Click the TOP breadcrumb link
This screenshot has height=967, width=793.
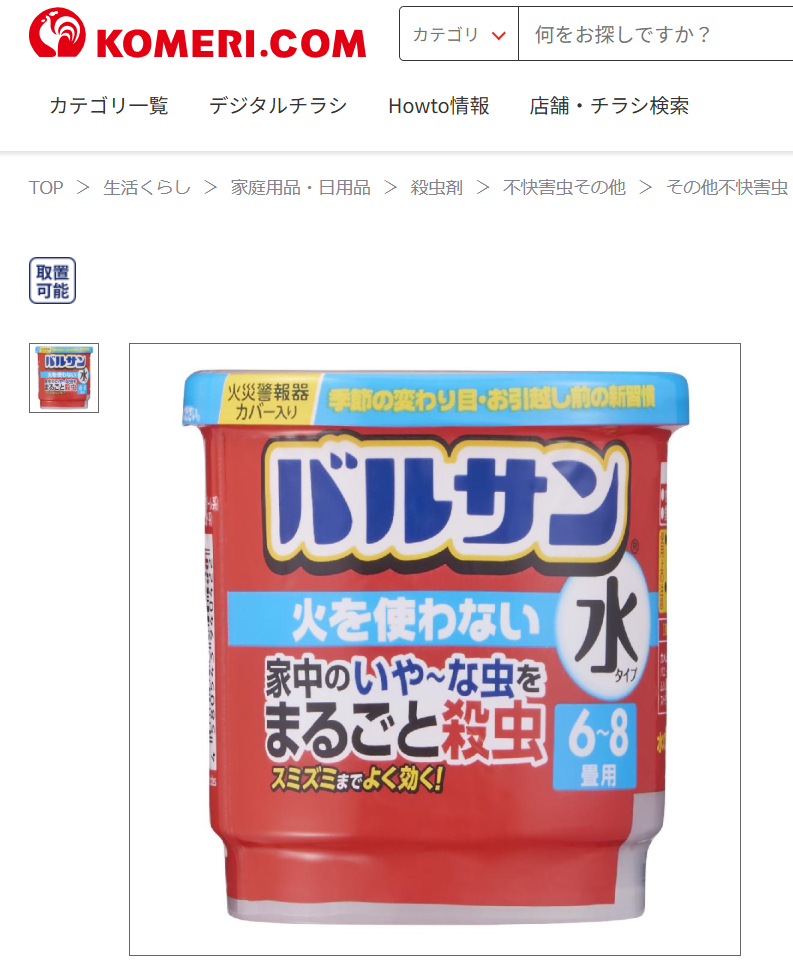(x=46, y=187)
